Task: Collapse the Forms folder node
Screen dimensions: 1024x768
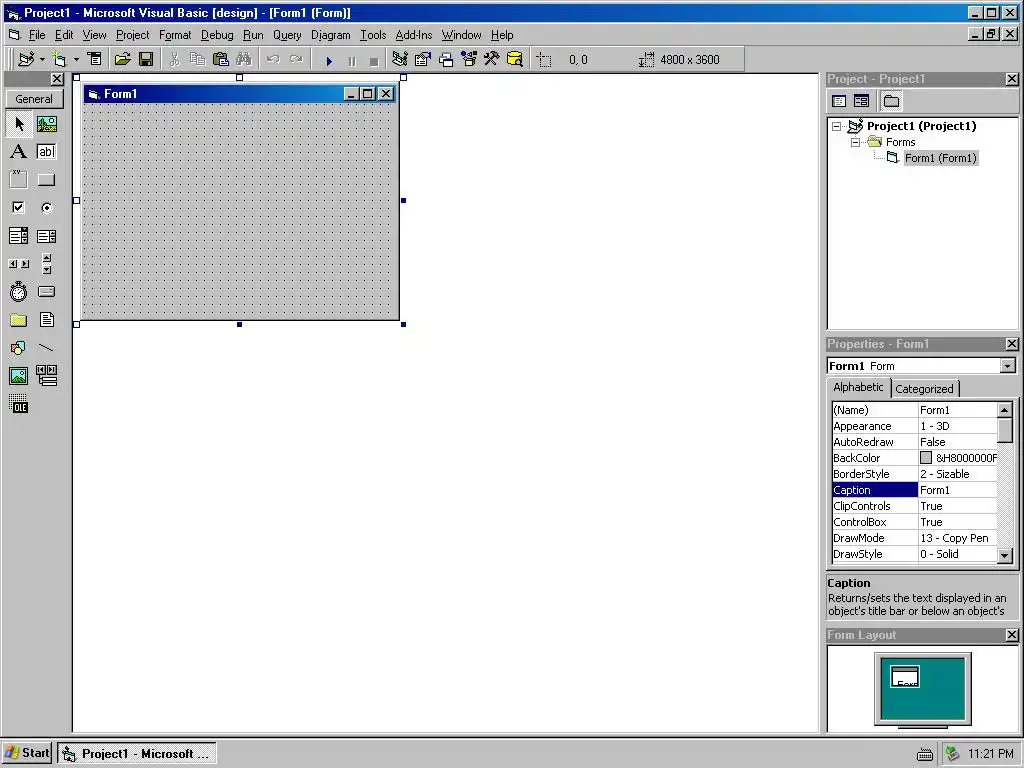Action: pos(855,142)
